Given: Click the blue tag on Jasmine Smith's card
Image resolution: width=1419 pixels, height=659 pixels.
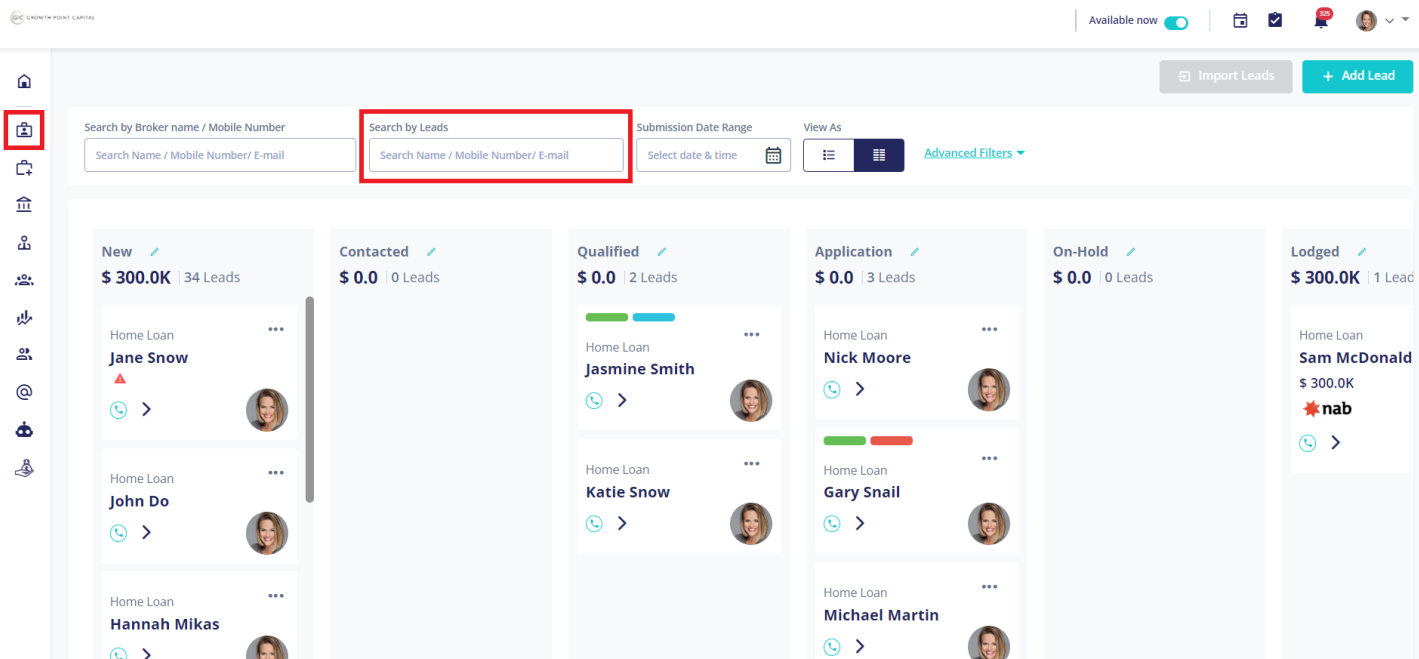Looking at the screenshot, I should [654, 317].
